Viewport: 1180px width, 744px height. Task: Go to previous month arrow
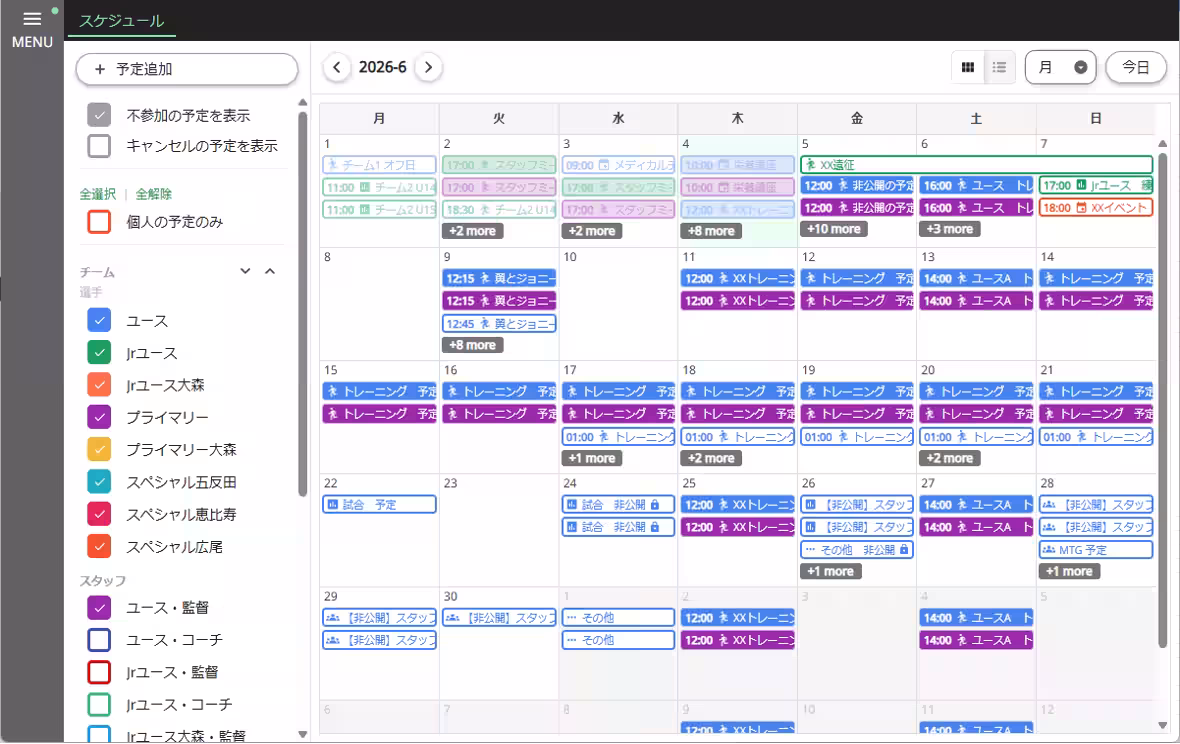point(337,68)
